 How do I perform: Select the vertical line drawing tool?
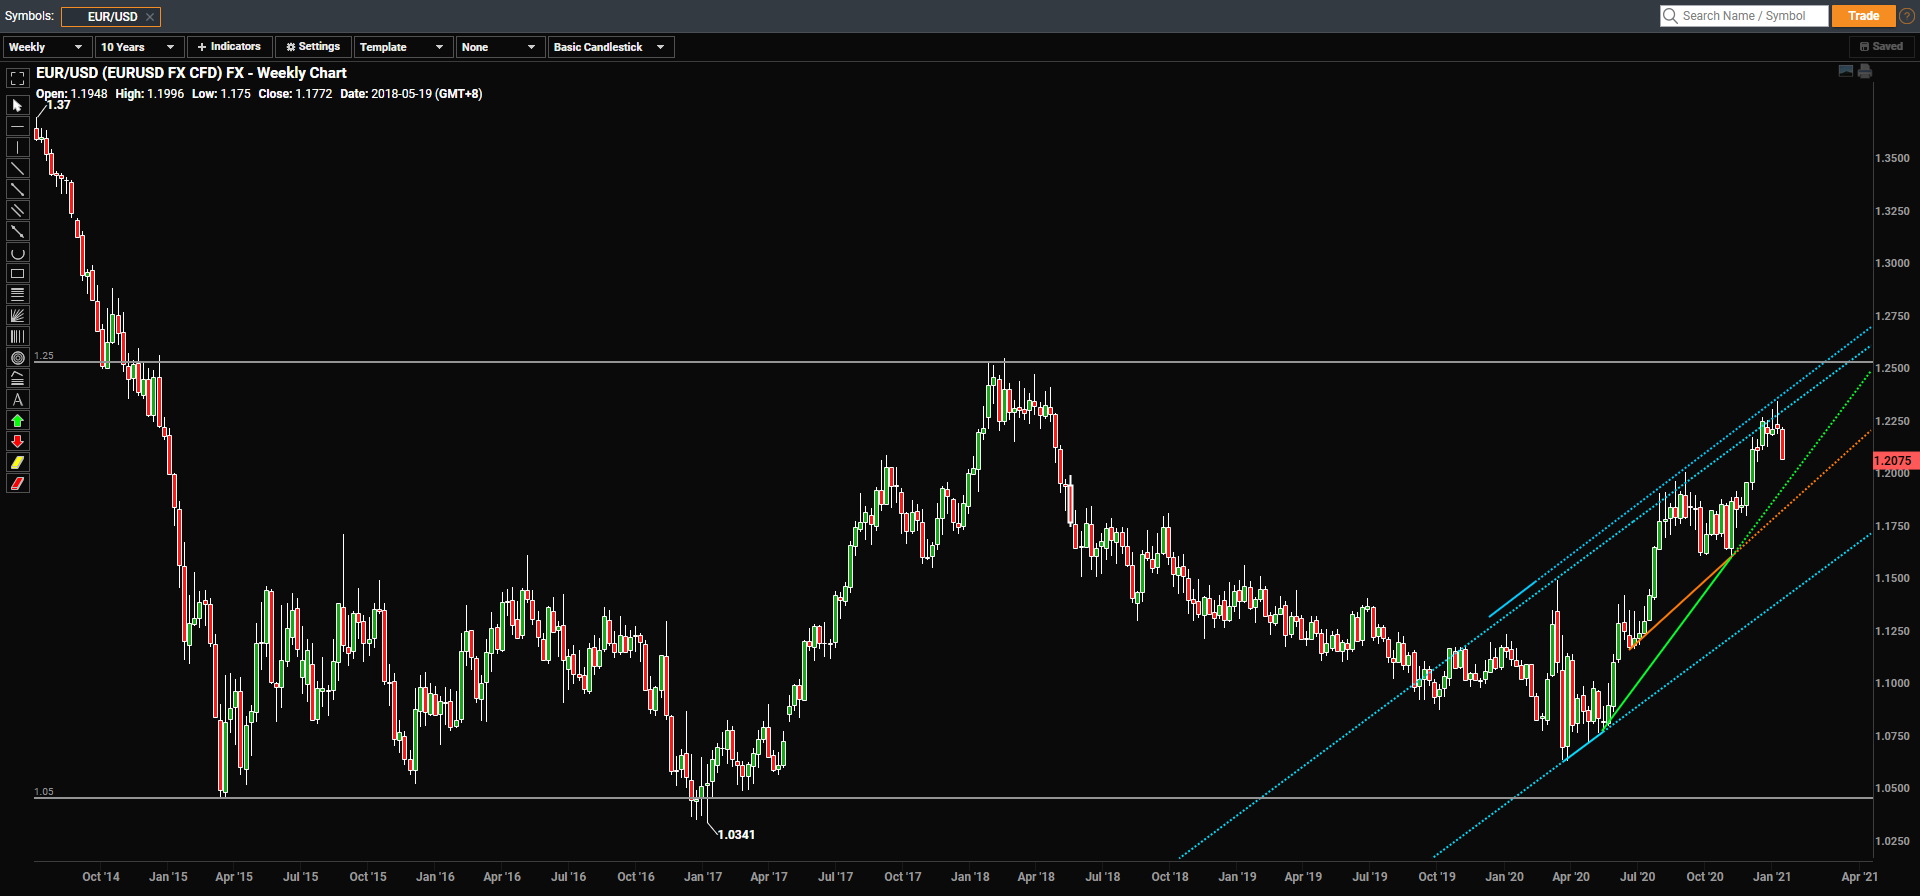[17, 148]
